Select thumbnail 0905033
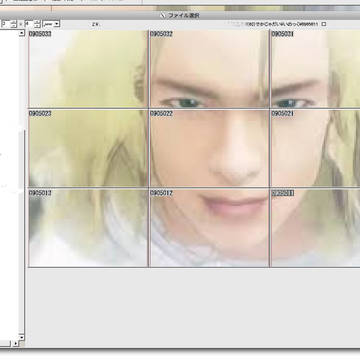360x360 pixels. 88,69
